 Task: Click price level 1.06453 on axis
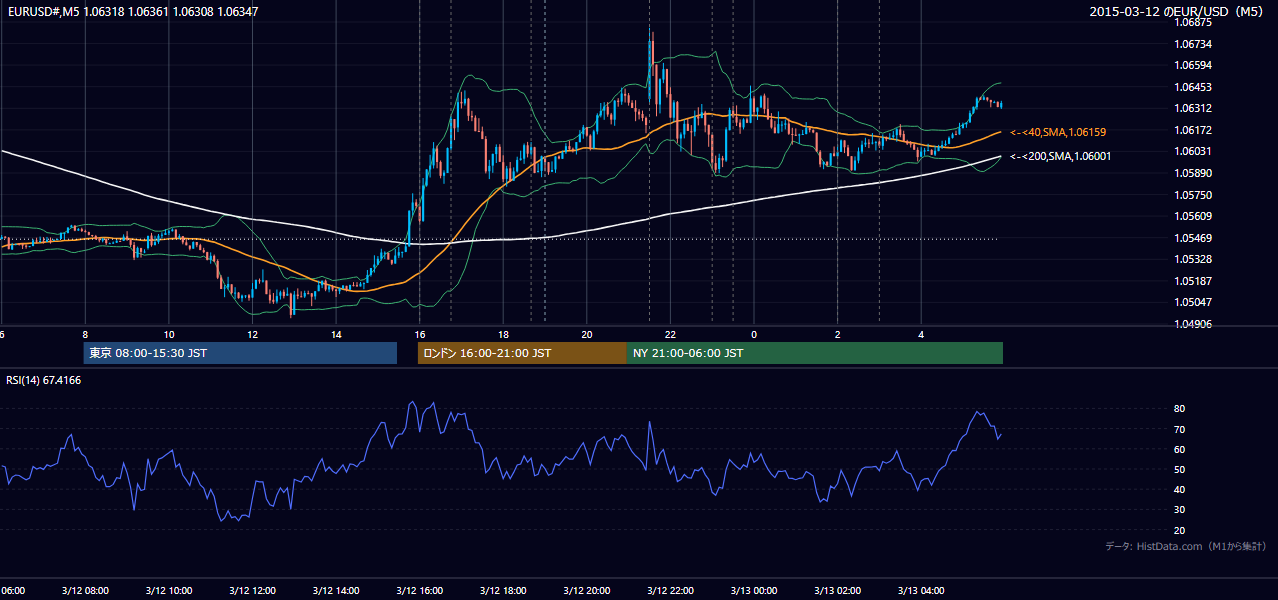[1193, 87]
